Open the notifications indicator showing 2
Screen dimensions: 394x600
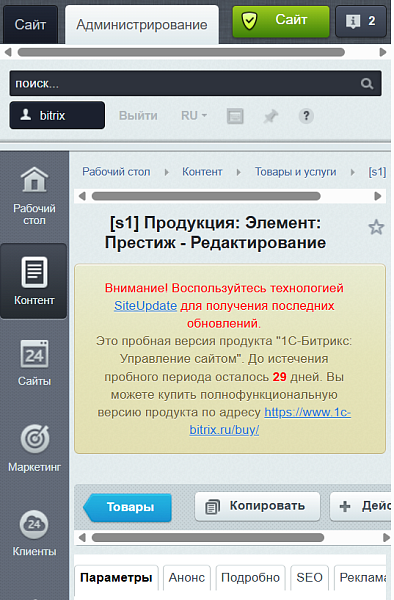point(361,21)
